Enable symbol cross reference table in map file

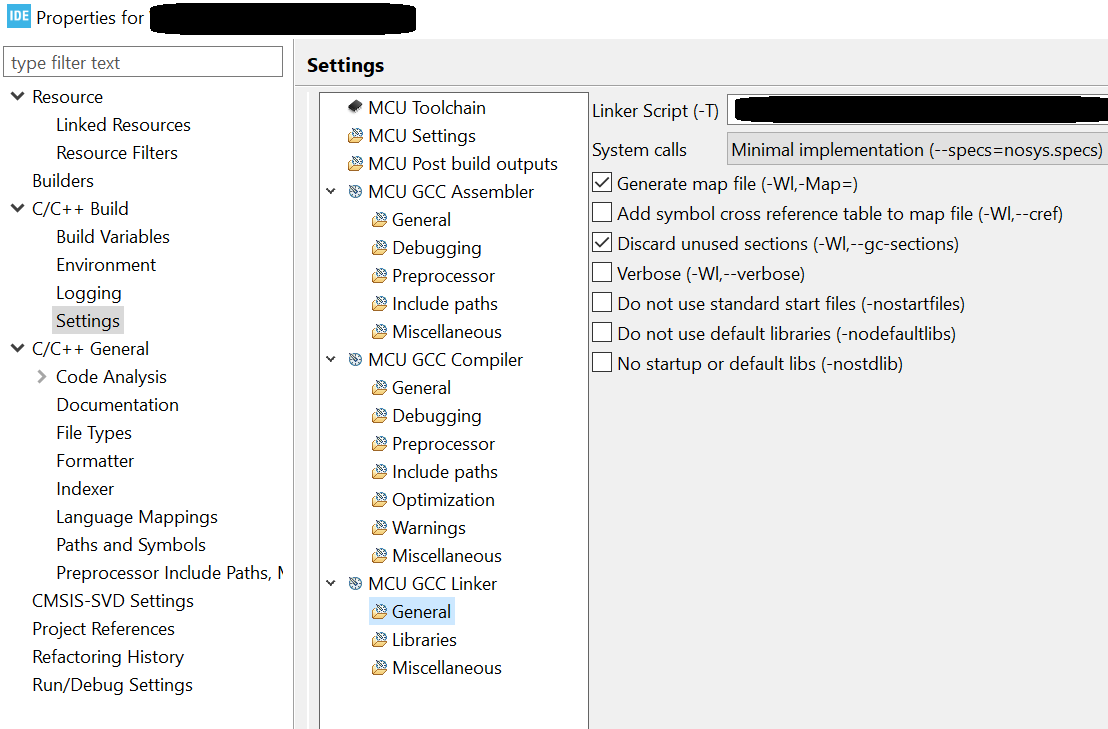pyautogui.click(x=601, y=212)
